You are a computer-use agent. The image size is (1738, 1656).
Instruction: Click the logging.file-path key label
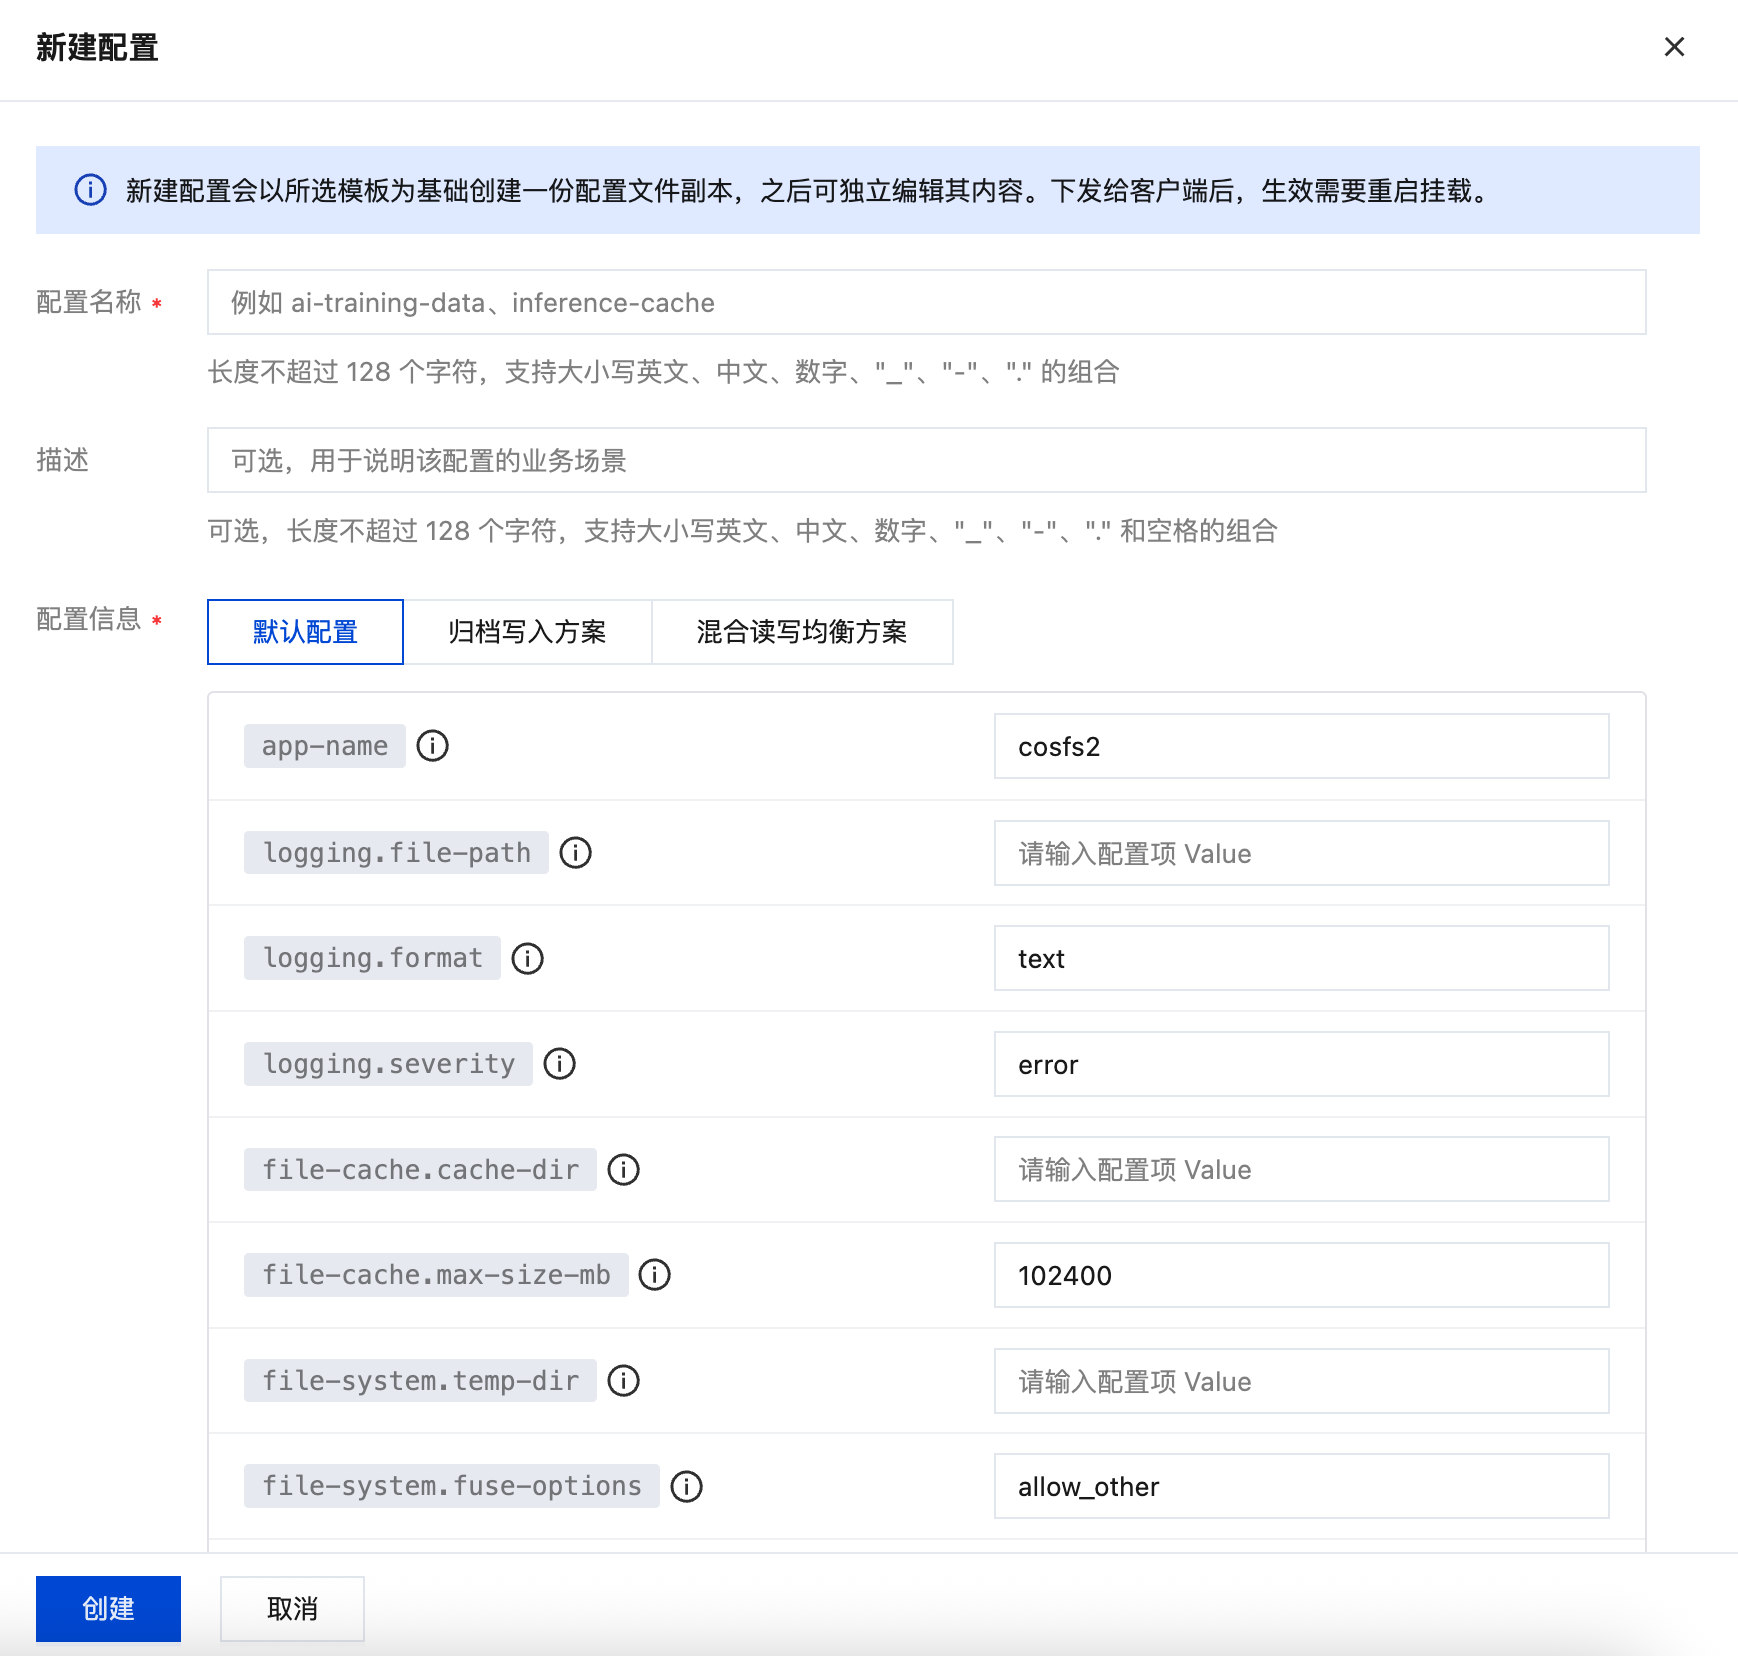tap(396, 853)
